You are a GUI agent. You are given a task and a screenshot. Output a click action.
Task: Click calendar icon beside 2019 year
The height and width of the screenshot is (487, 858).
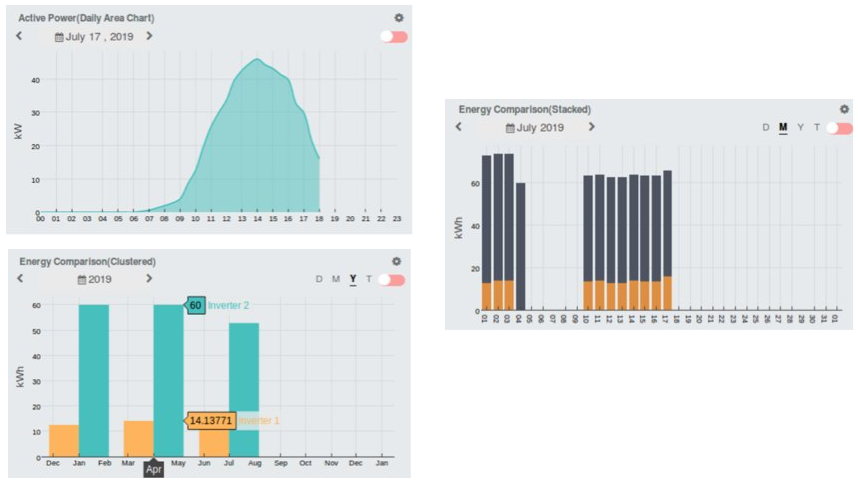pos(82,280)
